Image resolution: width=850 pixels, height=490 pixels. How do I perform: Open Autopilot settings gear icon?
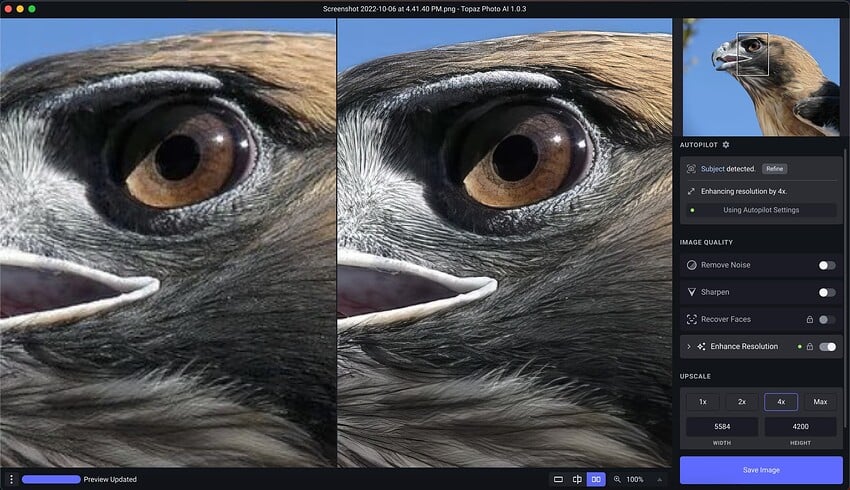click(726, 145)
